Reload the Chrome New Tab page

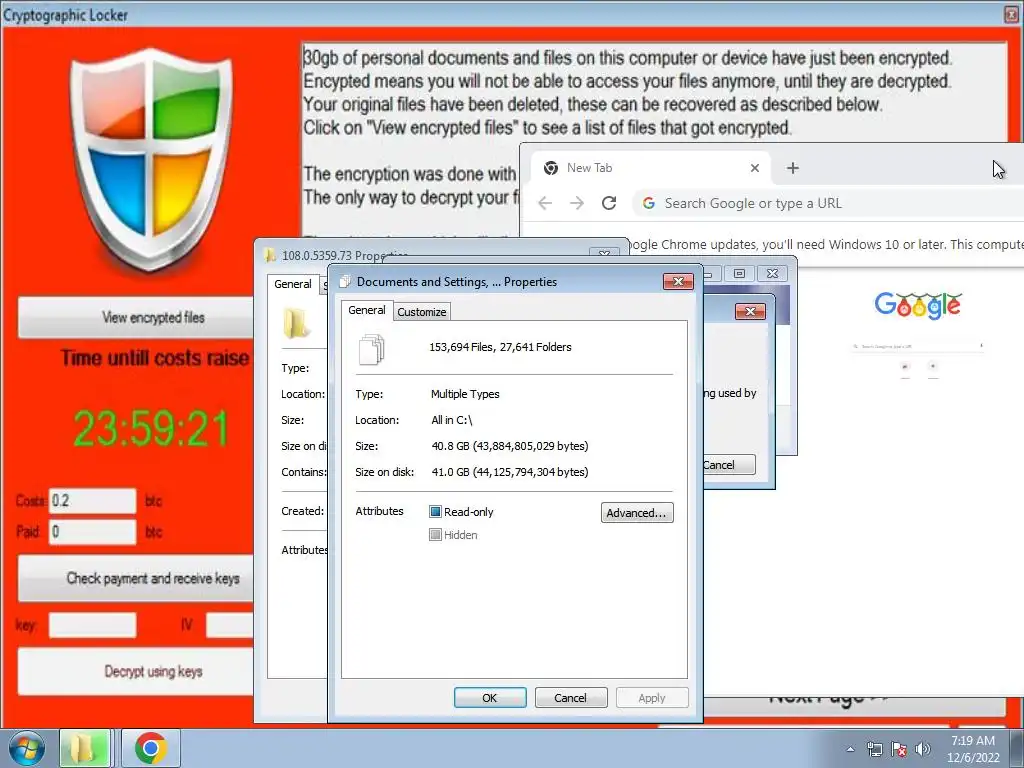[x=609, y=203]
